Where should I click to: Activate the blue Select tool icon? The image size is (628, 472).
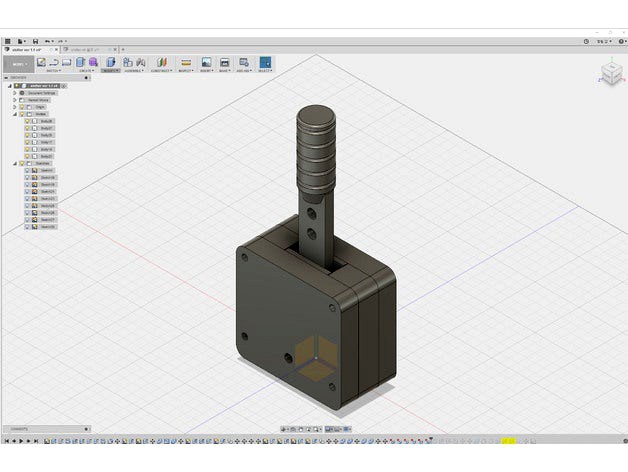265,62
